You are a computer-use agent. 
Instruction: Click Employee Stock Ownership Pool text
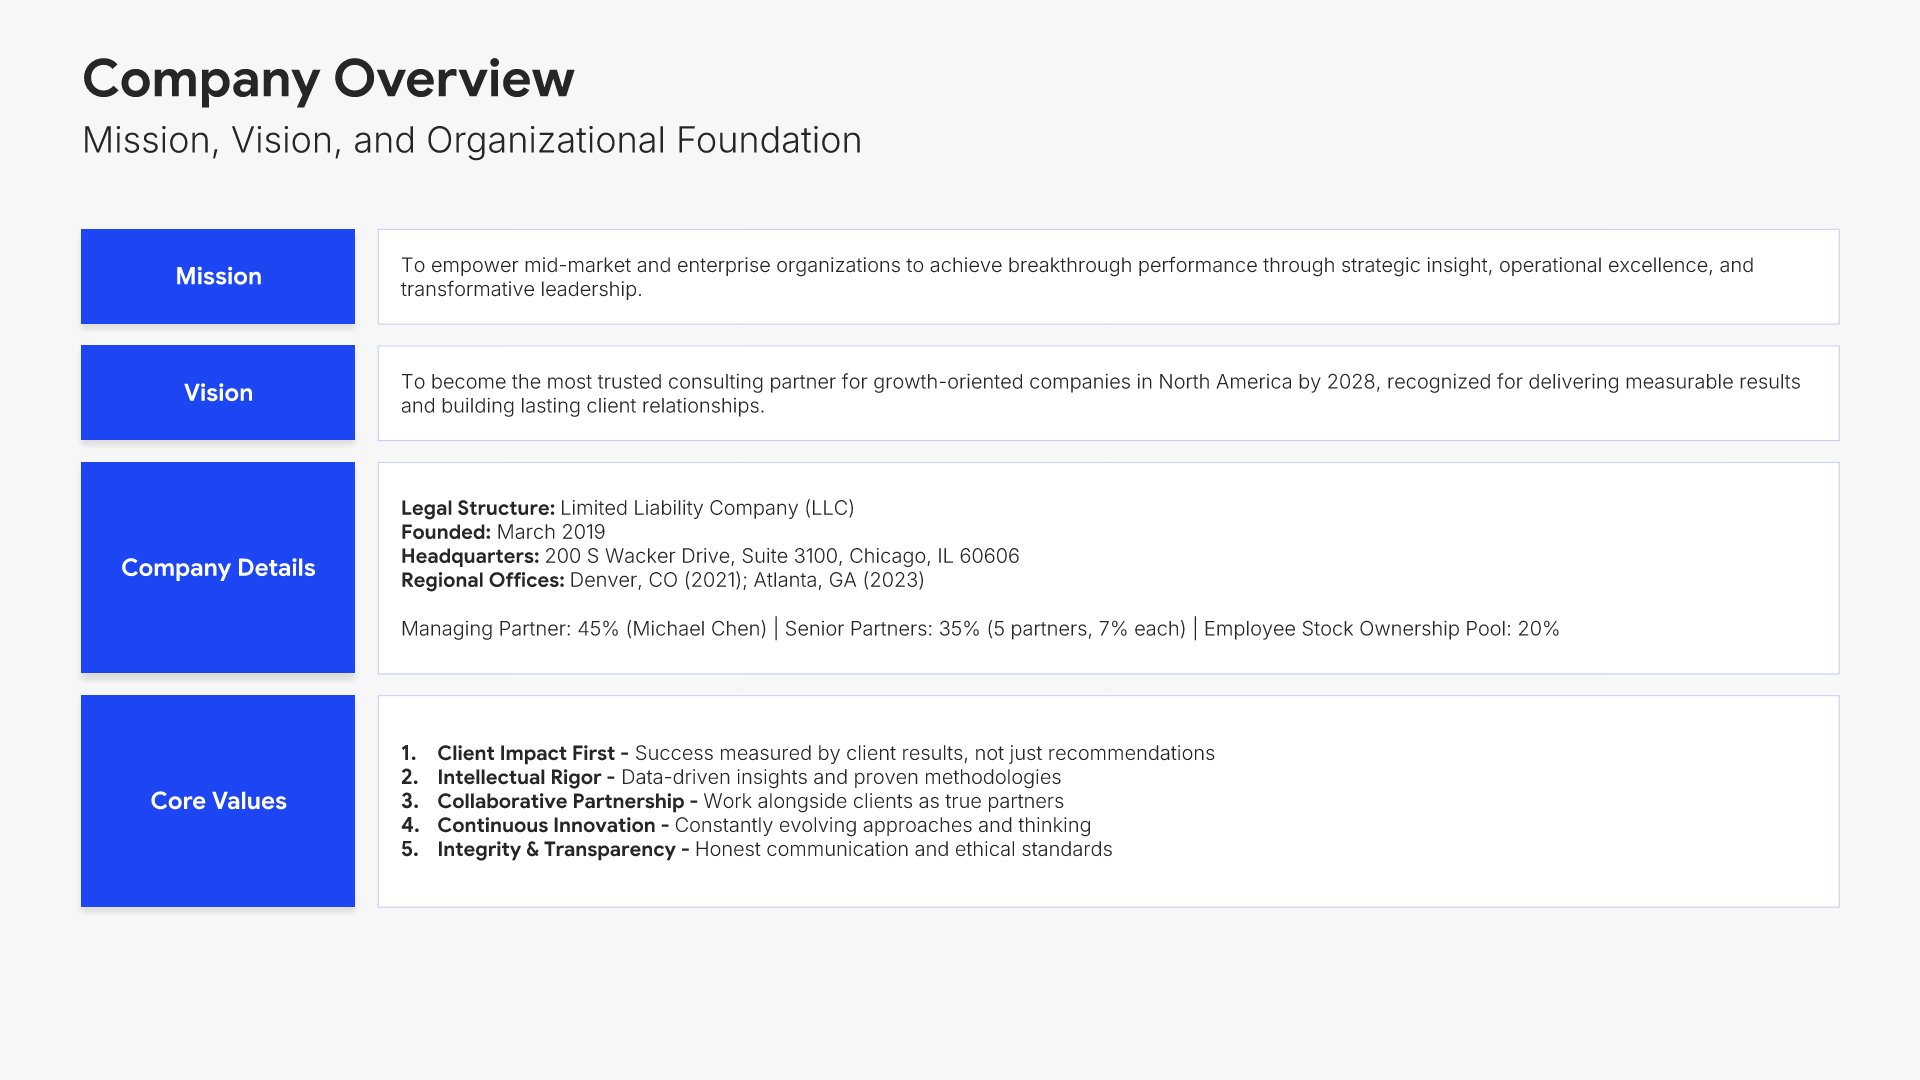click(x=1381, y=629)
